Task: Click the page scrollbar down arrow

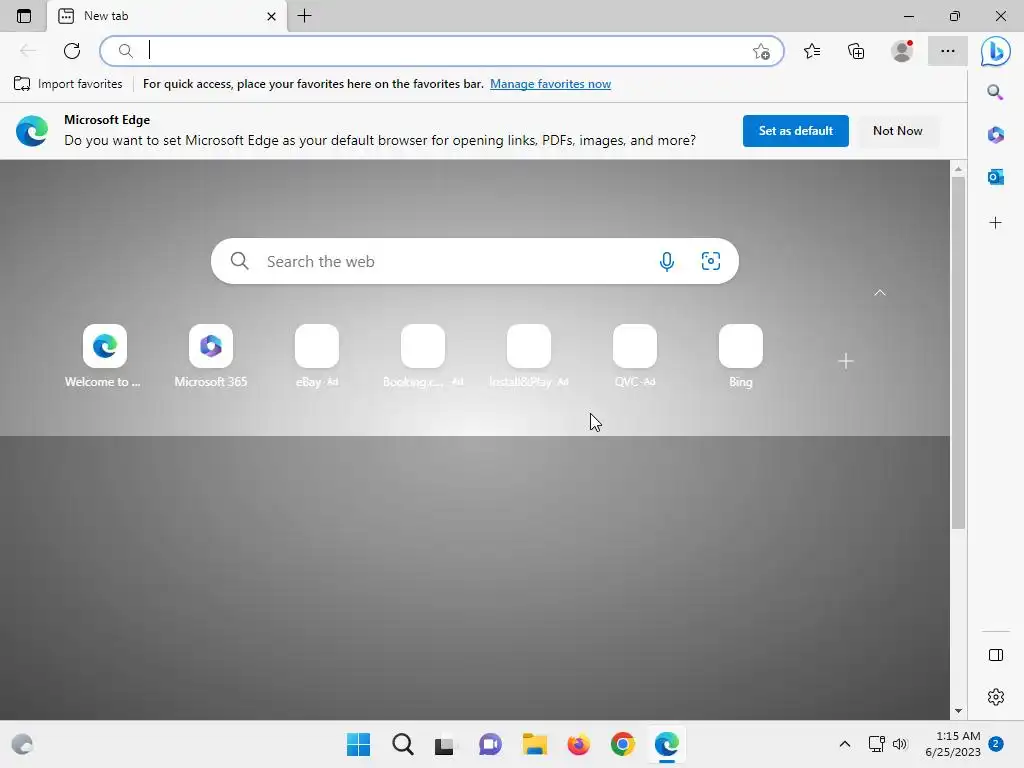Action: click(958, 711)
